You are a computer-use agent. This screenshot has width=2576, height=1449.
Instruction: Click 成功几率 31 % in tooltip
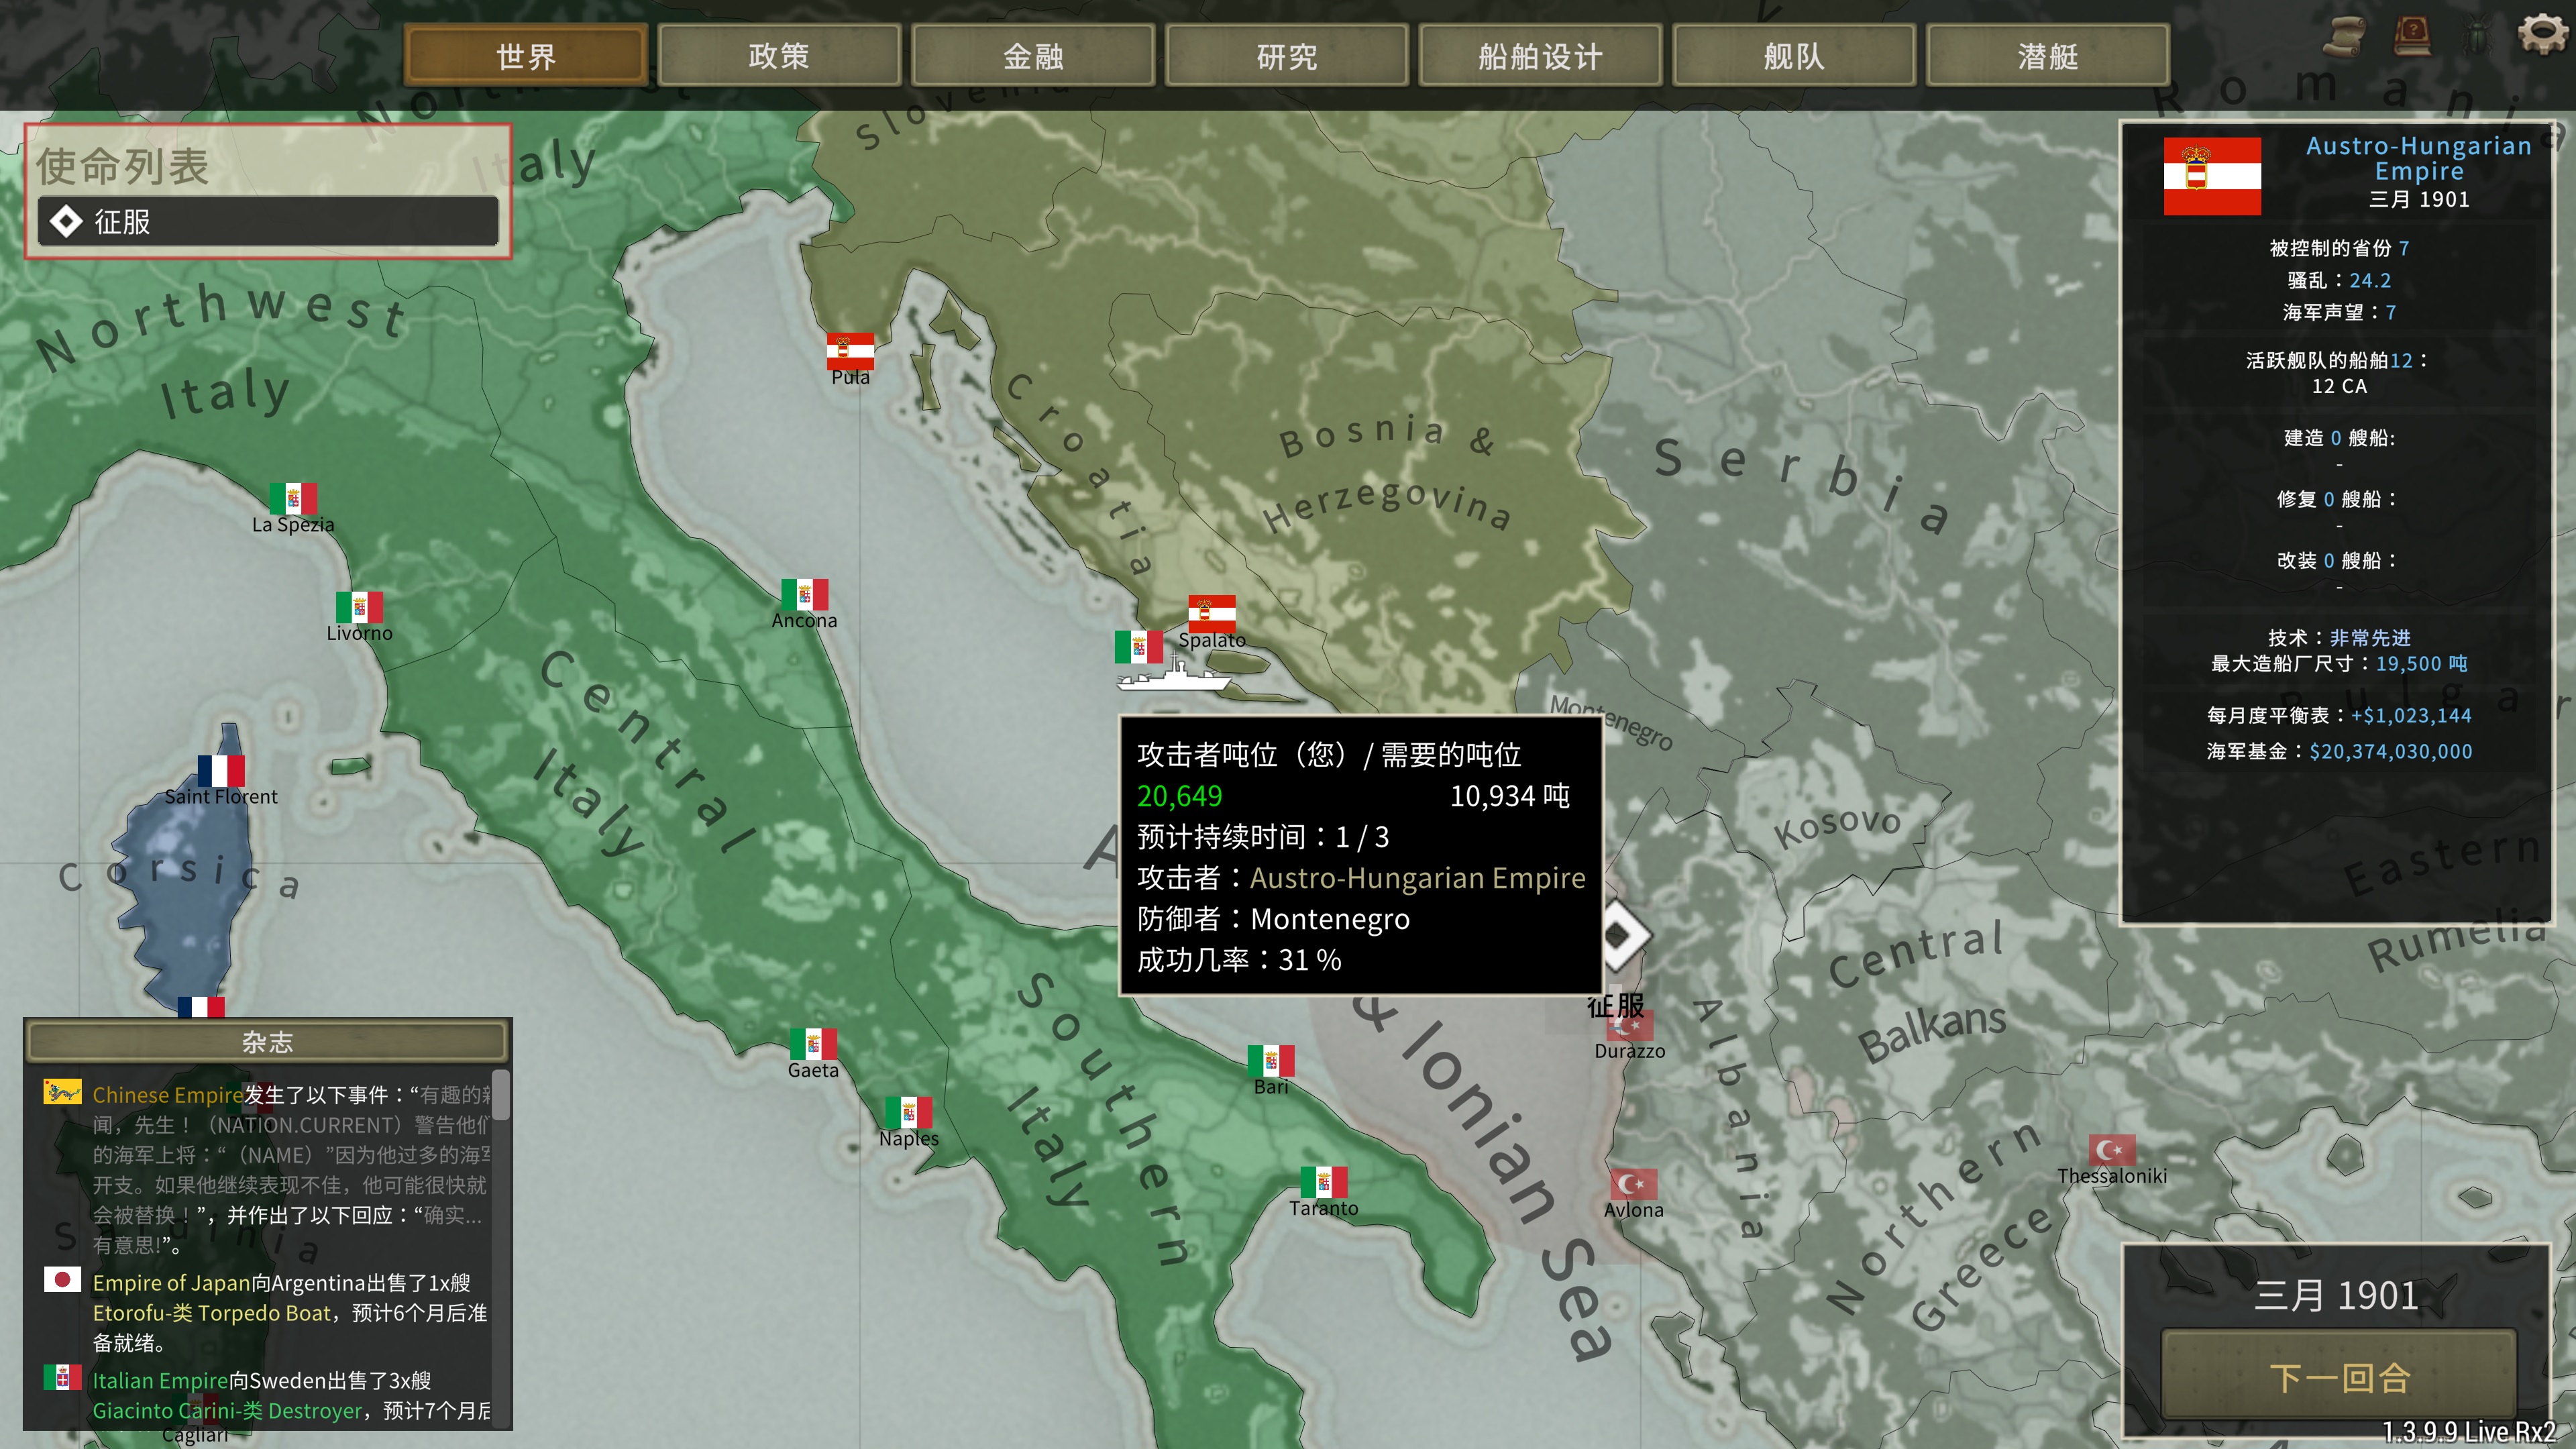coord(1239,960)
